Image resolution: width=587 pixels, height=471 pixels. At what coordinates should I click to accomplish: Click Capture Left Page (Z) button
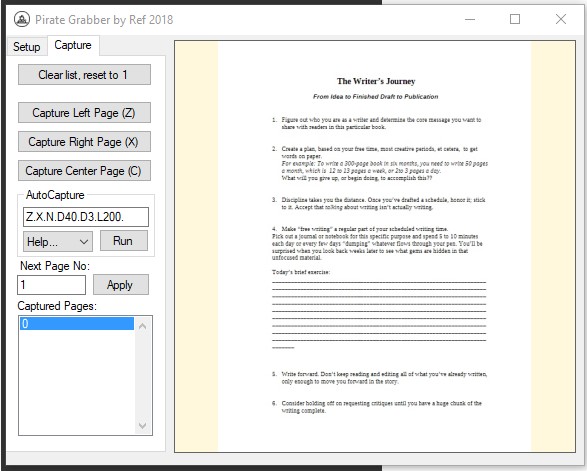point(84,113)
